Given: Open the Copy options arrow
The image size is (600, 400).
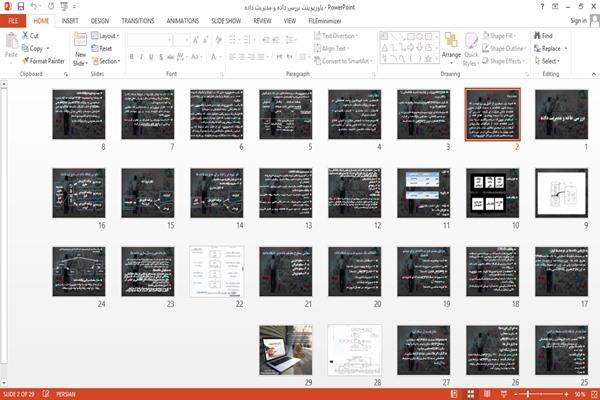Looking at the screenshot, I should [48, 48].
